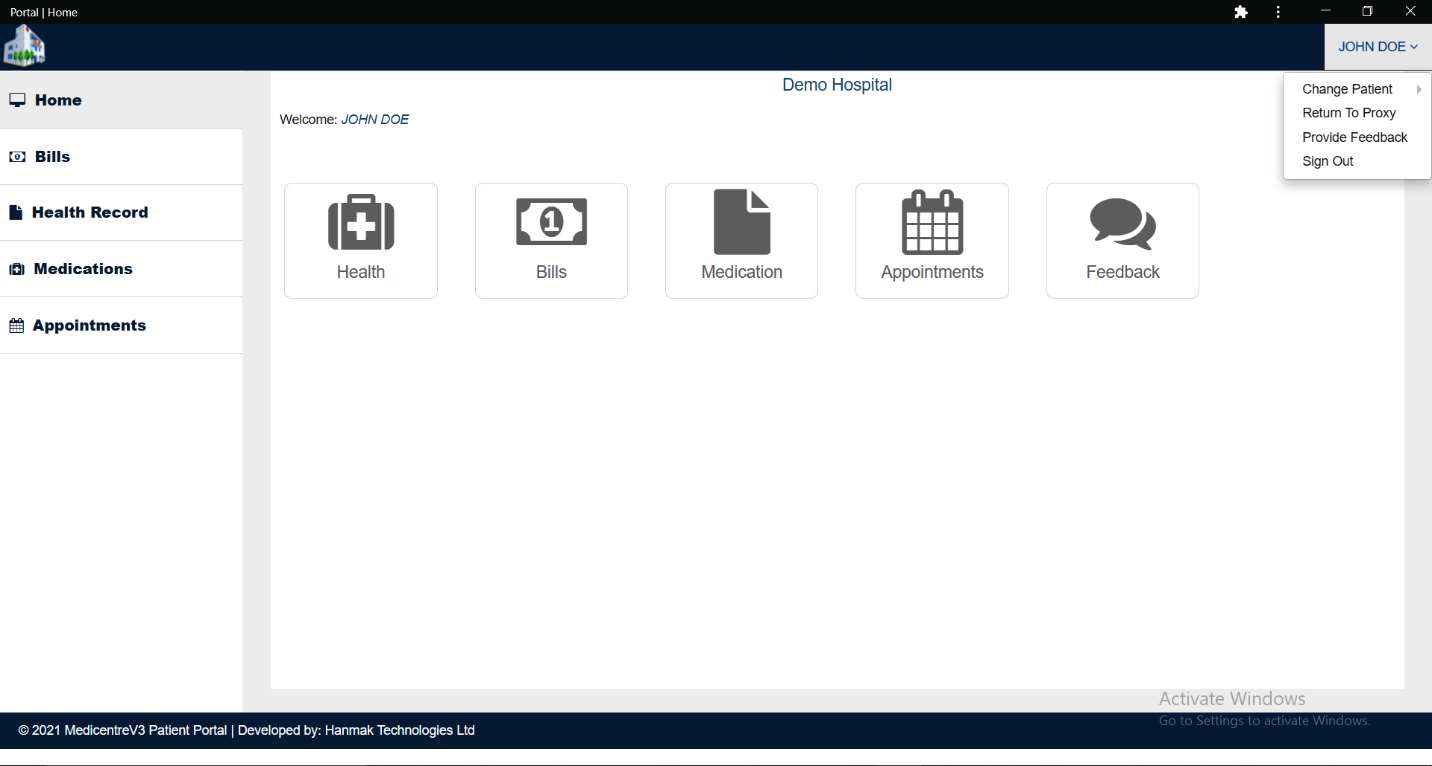Open Medications from the sidebar
Screen dimensions: 1432x766
point(121,269)
